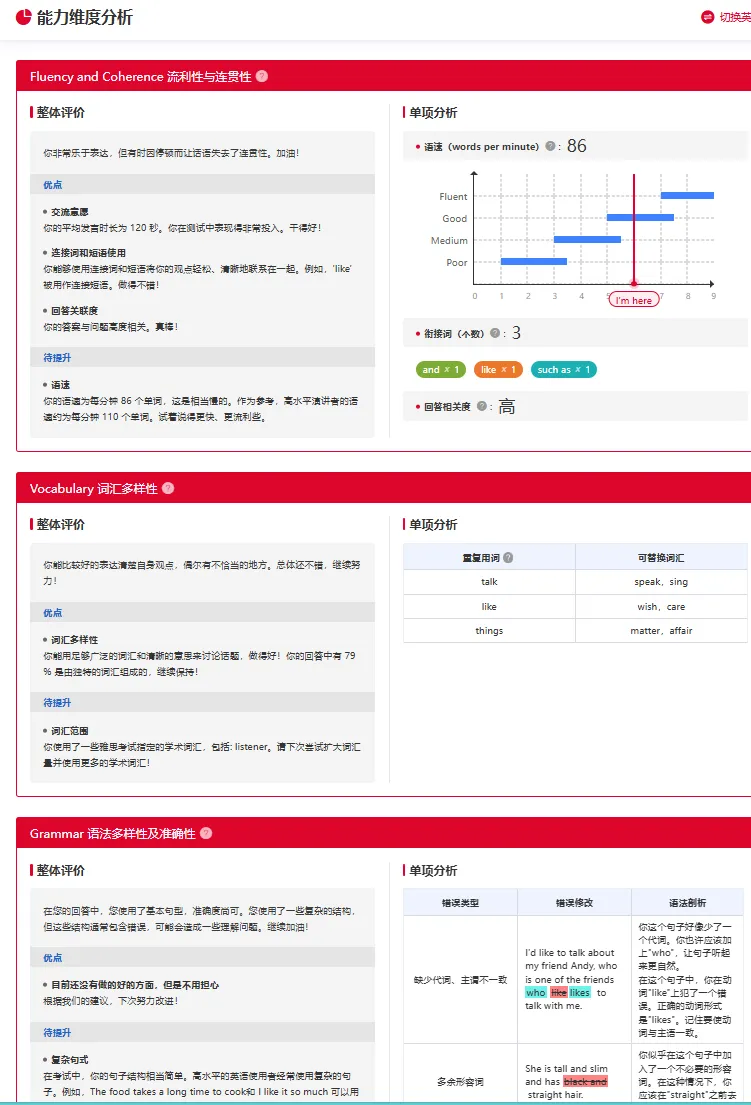The image size is (751, 1105).
Task: Click the 'like' cell in repeated words table
Action: pyautogui.click(x=489, y=607)
